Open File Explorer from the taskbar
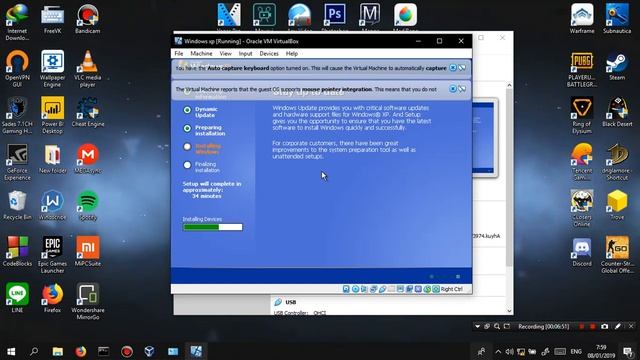Screen dimensions: 640x360 click(x=58, y=351)
